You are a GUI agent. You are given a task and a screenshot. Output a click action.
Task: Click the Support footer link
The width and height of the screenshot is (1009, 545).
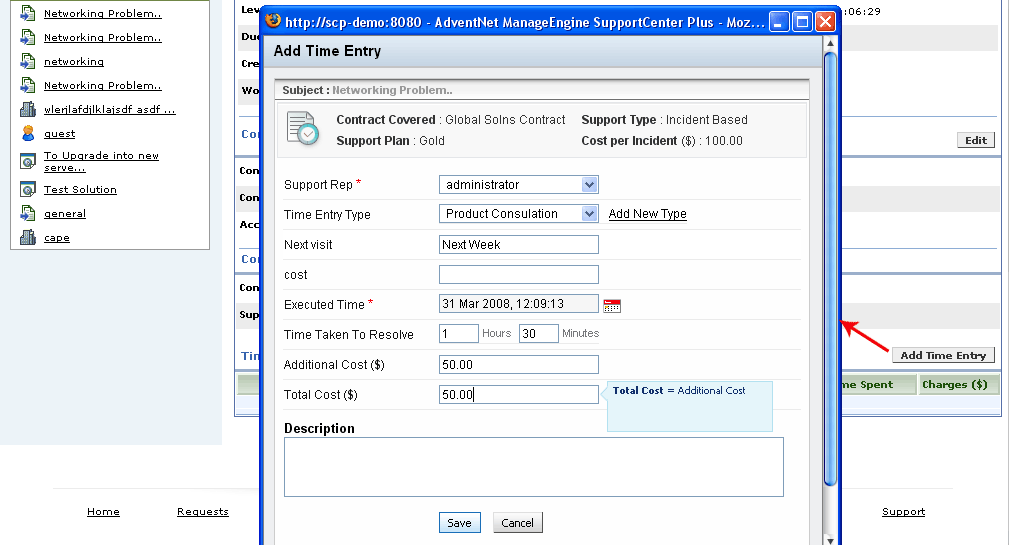(x=903, y=512)
